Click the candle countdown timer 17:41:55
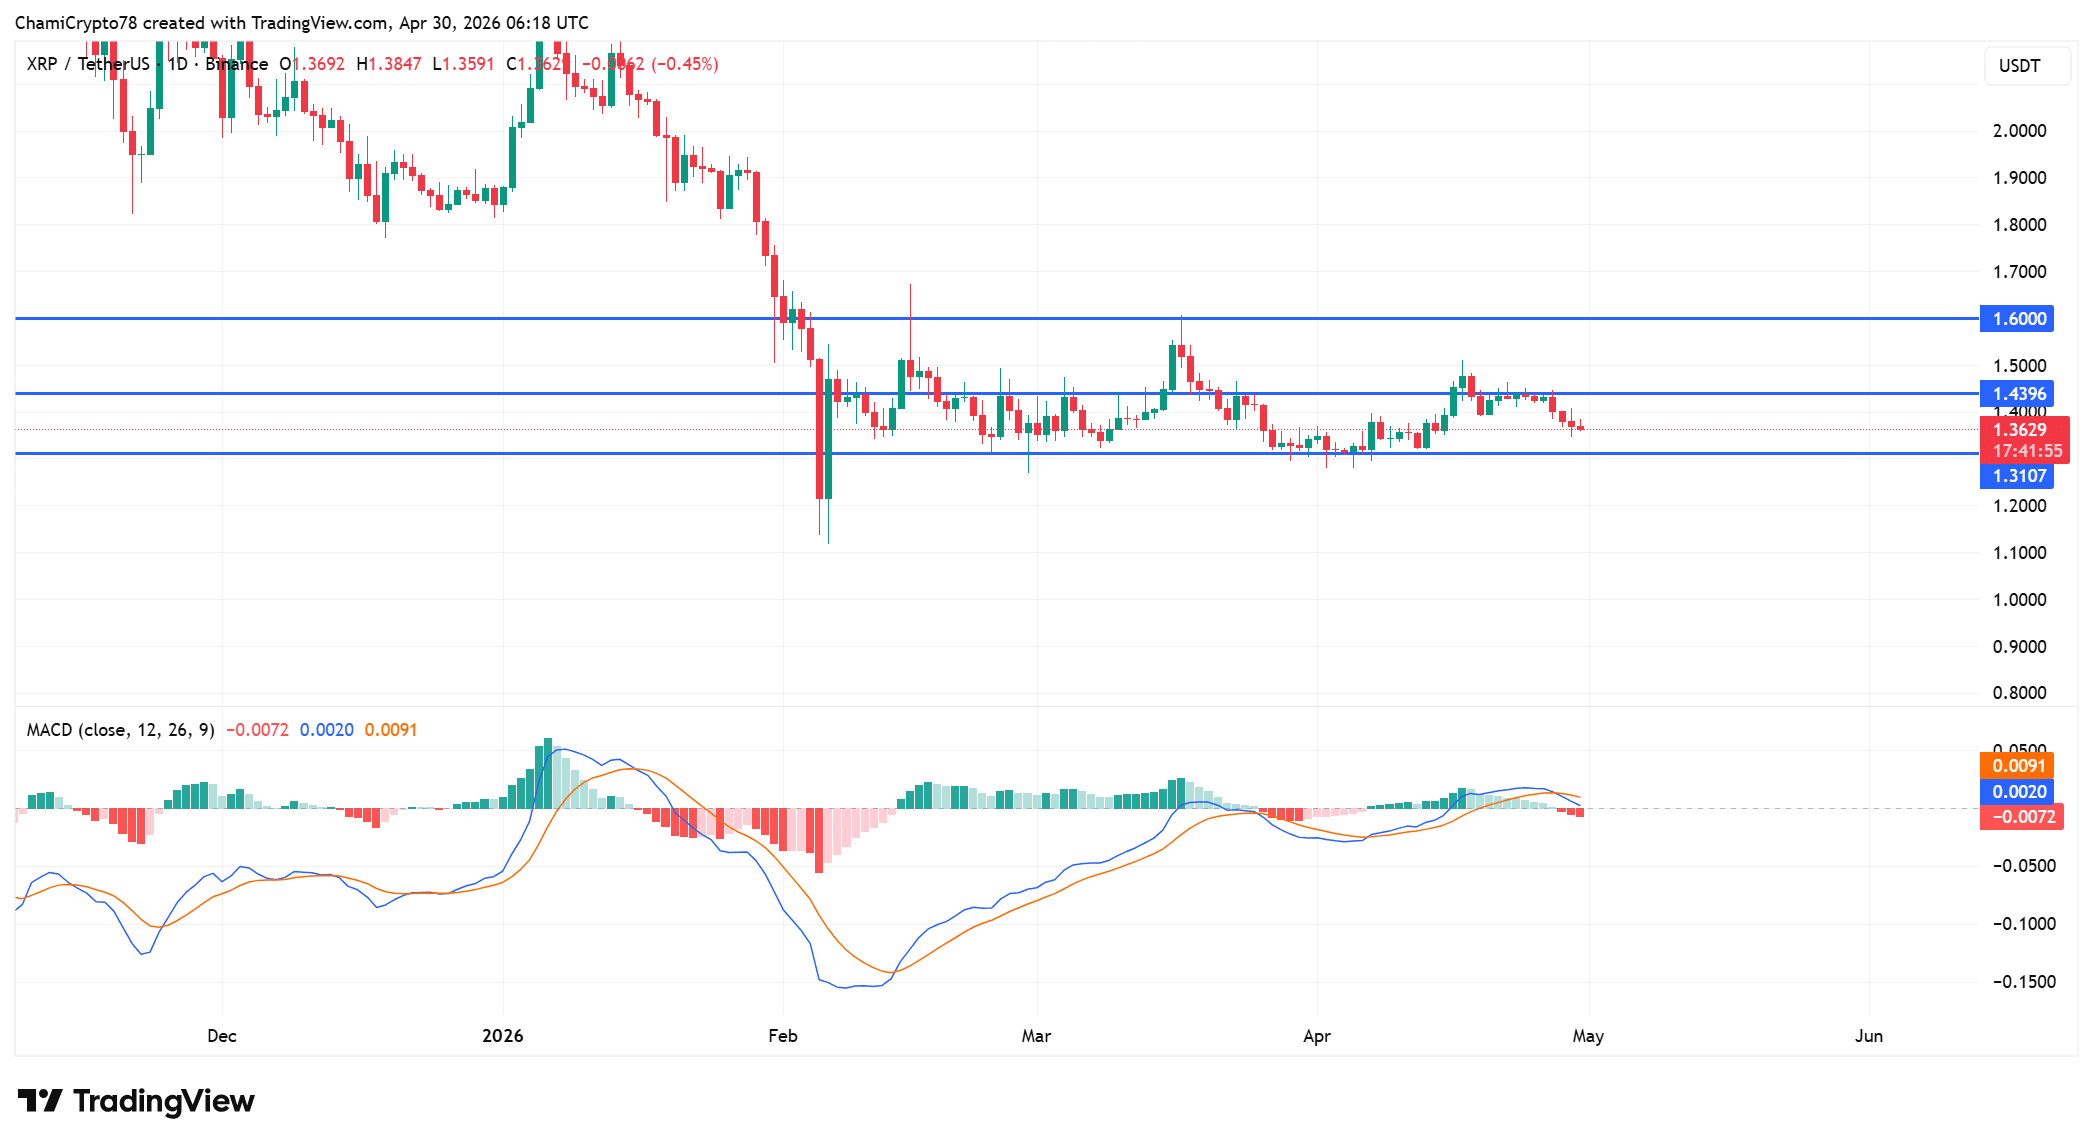This screenshot has height=1146, width=2093. pos(2026,451)
